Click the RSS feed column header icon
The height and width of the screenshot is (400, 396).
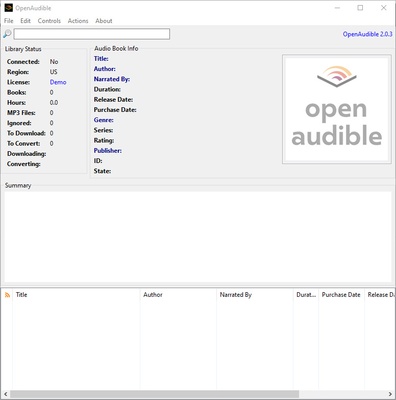[7, 295]
